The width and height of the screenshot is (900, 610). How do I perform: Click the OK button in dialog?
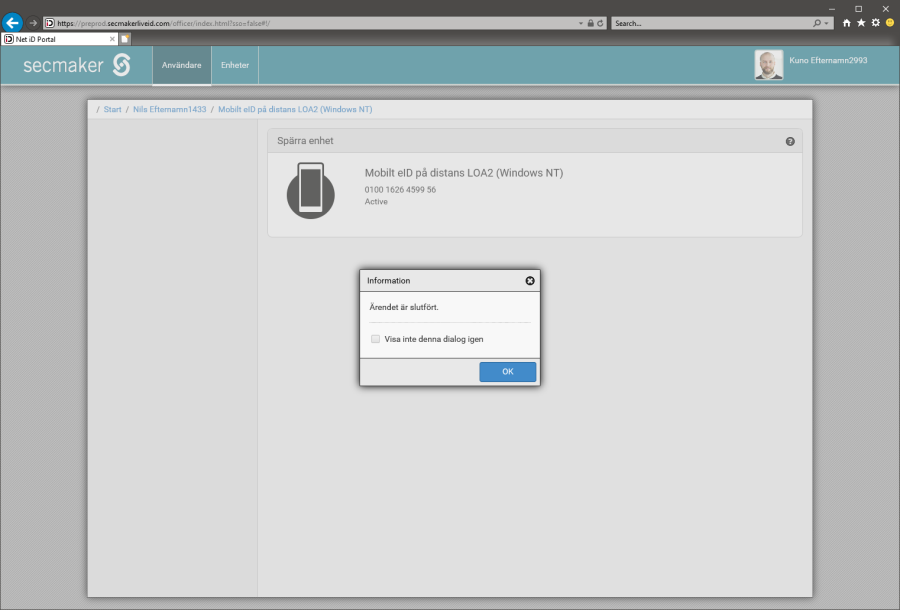pyautogui.click(x=507, y=372)
